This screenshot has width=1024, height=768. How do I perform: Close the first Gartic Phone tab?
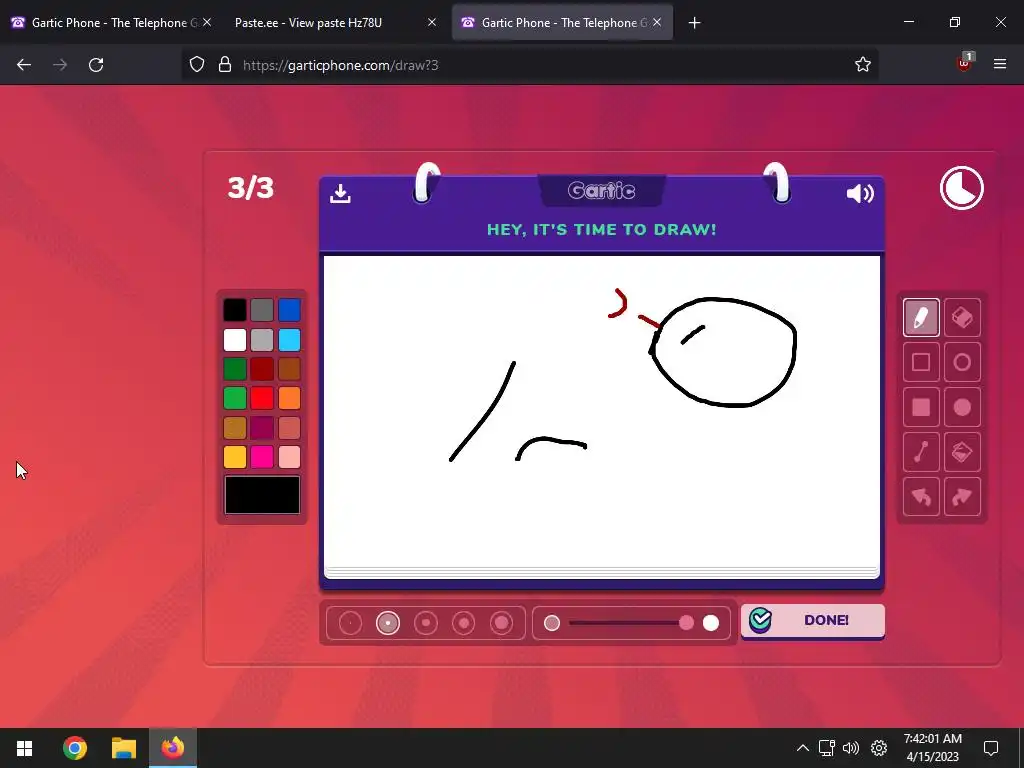[x=207, y=23]
